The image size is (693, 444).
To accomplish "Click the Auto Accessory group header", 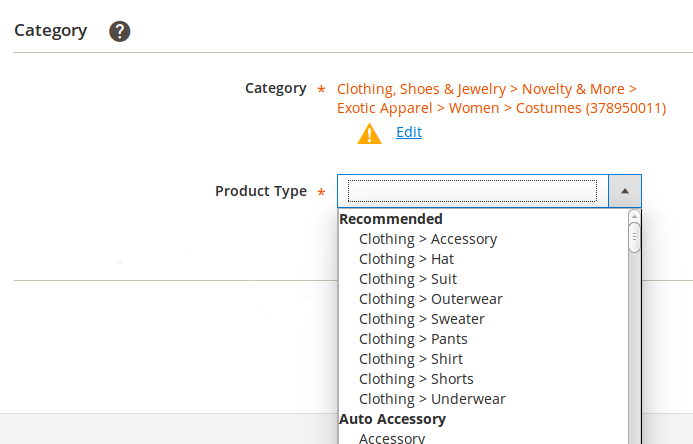I will pyautogui.click(x=393, y=419).
